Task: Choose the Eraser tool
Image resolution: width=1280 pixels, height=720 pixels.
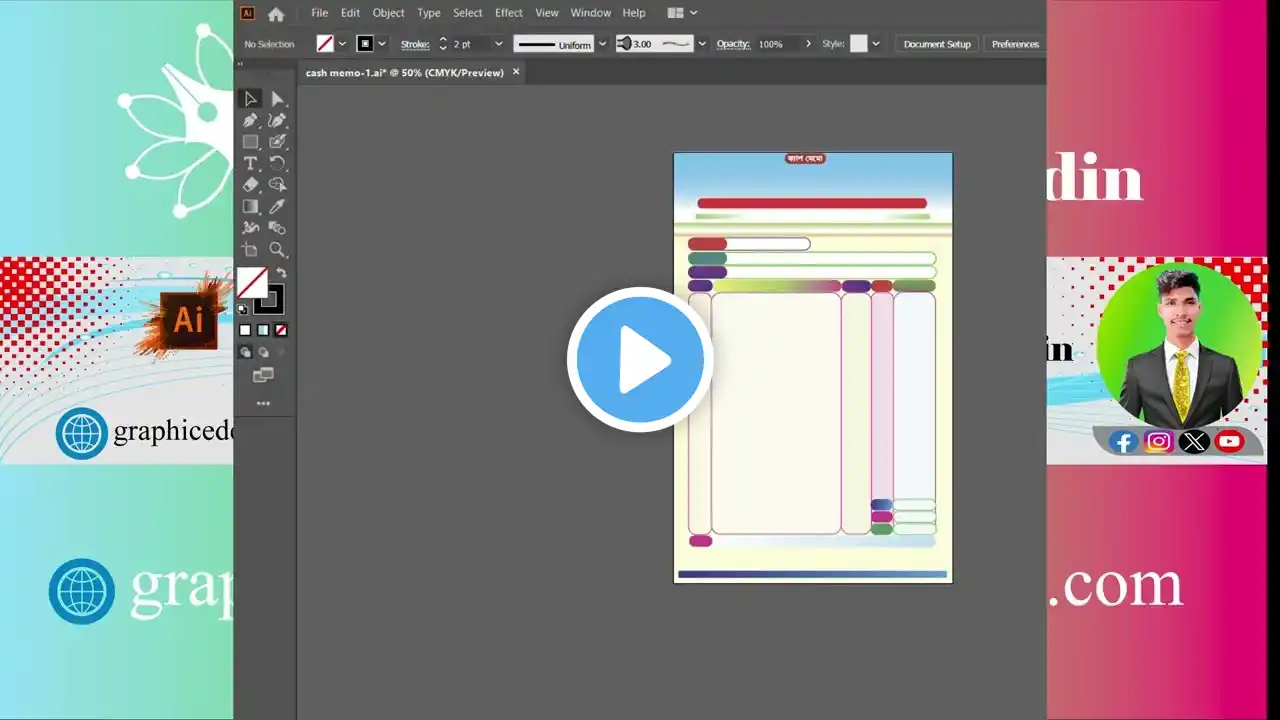Action: pyautogui.click(x=250, y=185)
